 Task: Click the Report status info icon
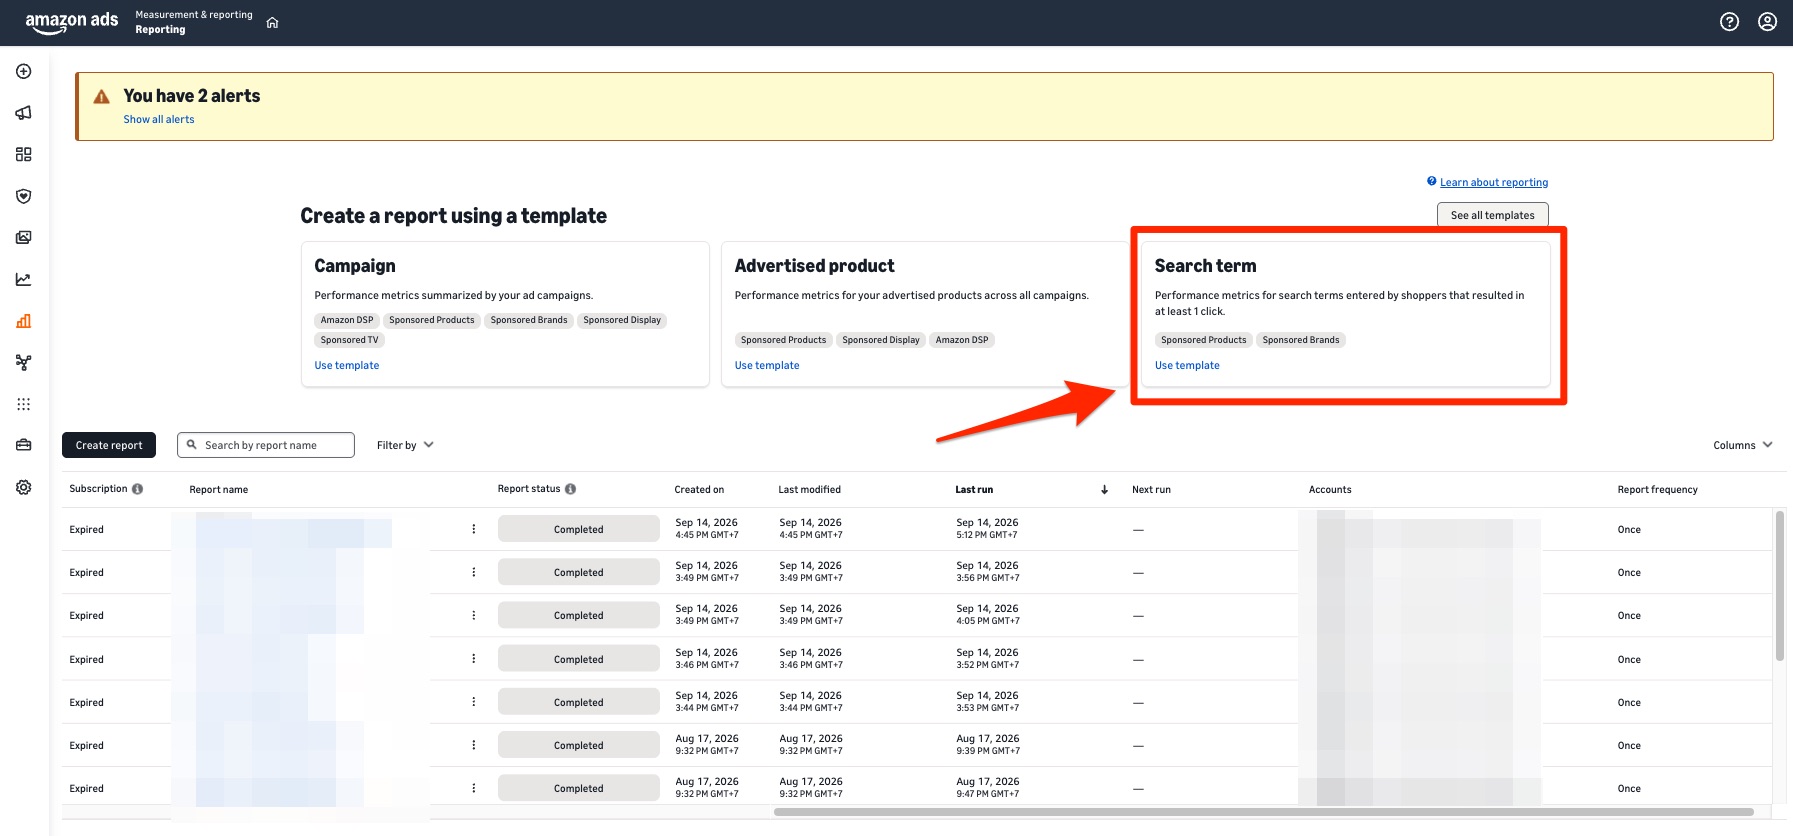(x=570, y=489)
